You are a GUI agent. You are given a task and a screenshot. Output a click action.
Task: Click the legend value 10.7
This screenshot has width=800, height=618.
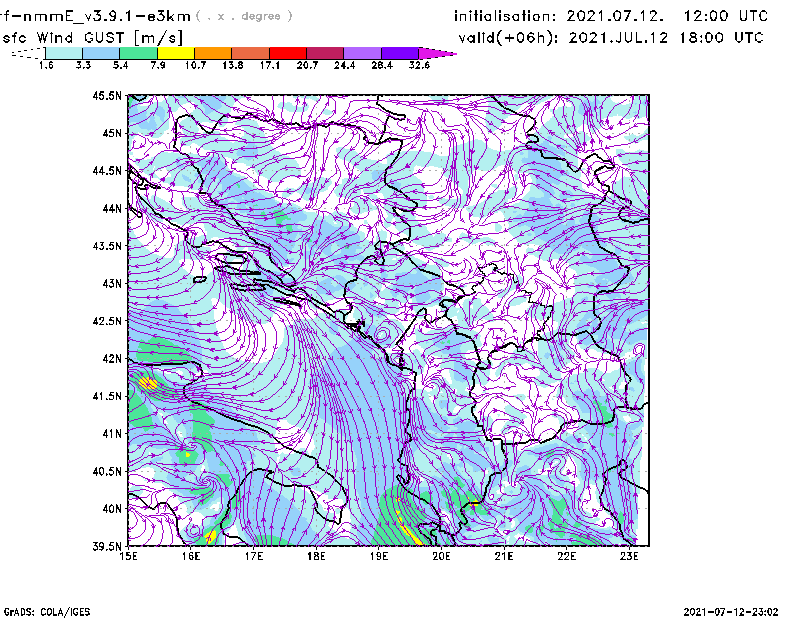195,65
